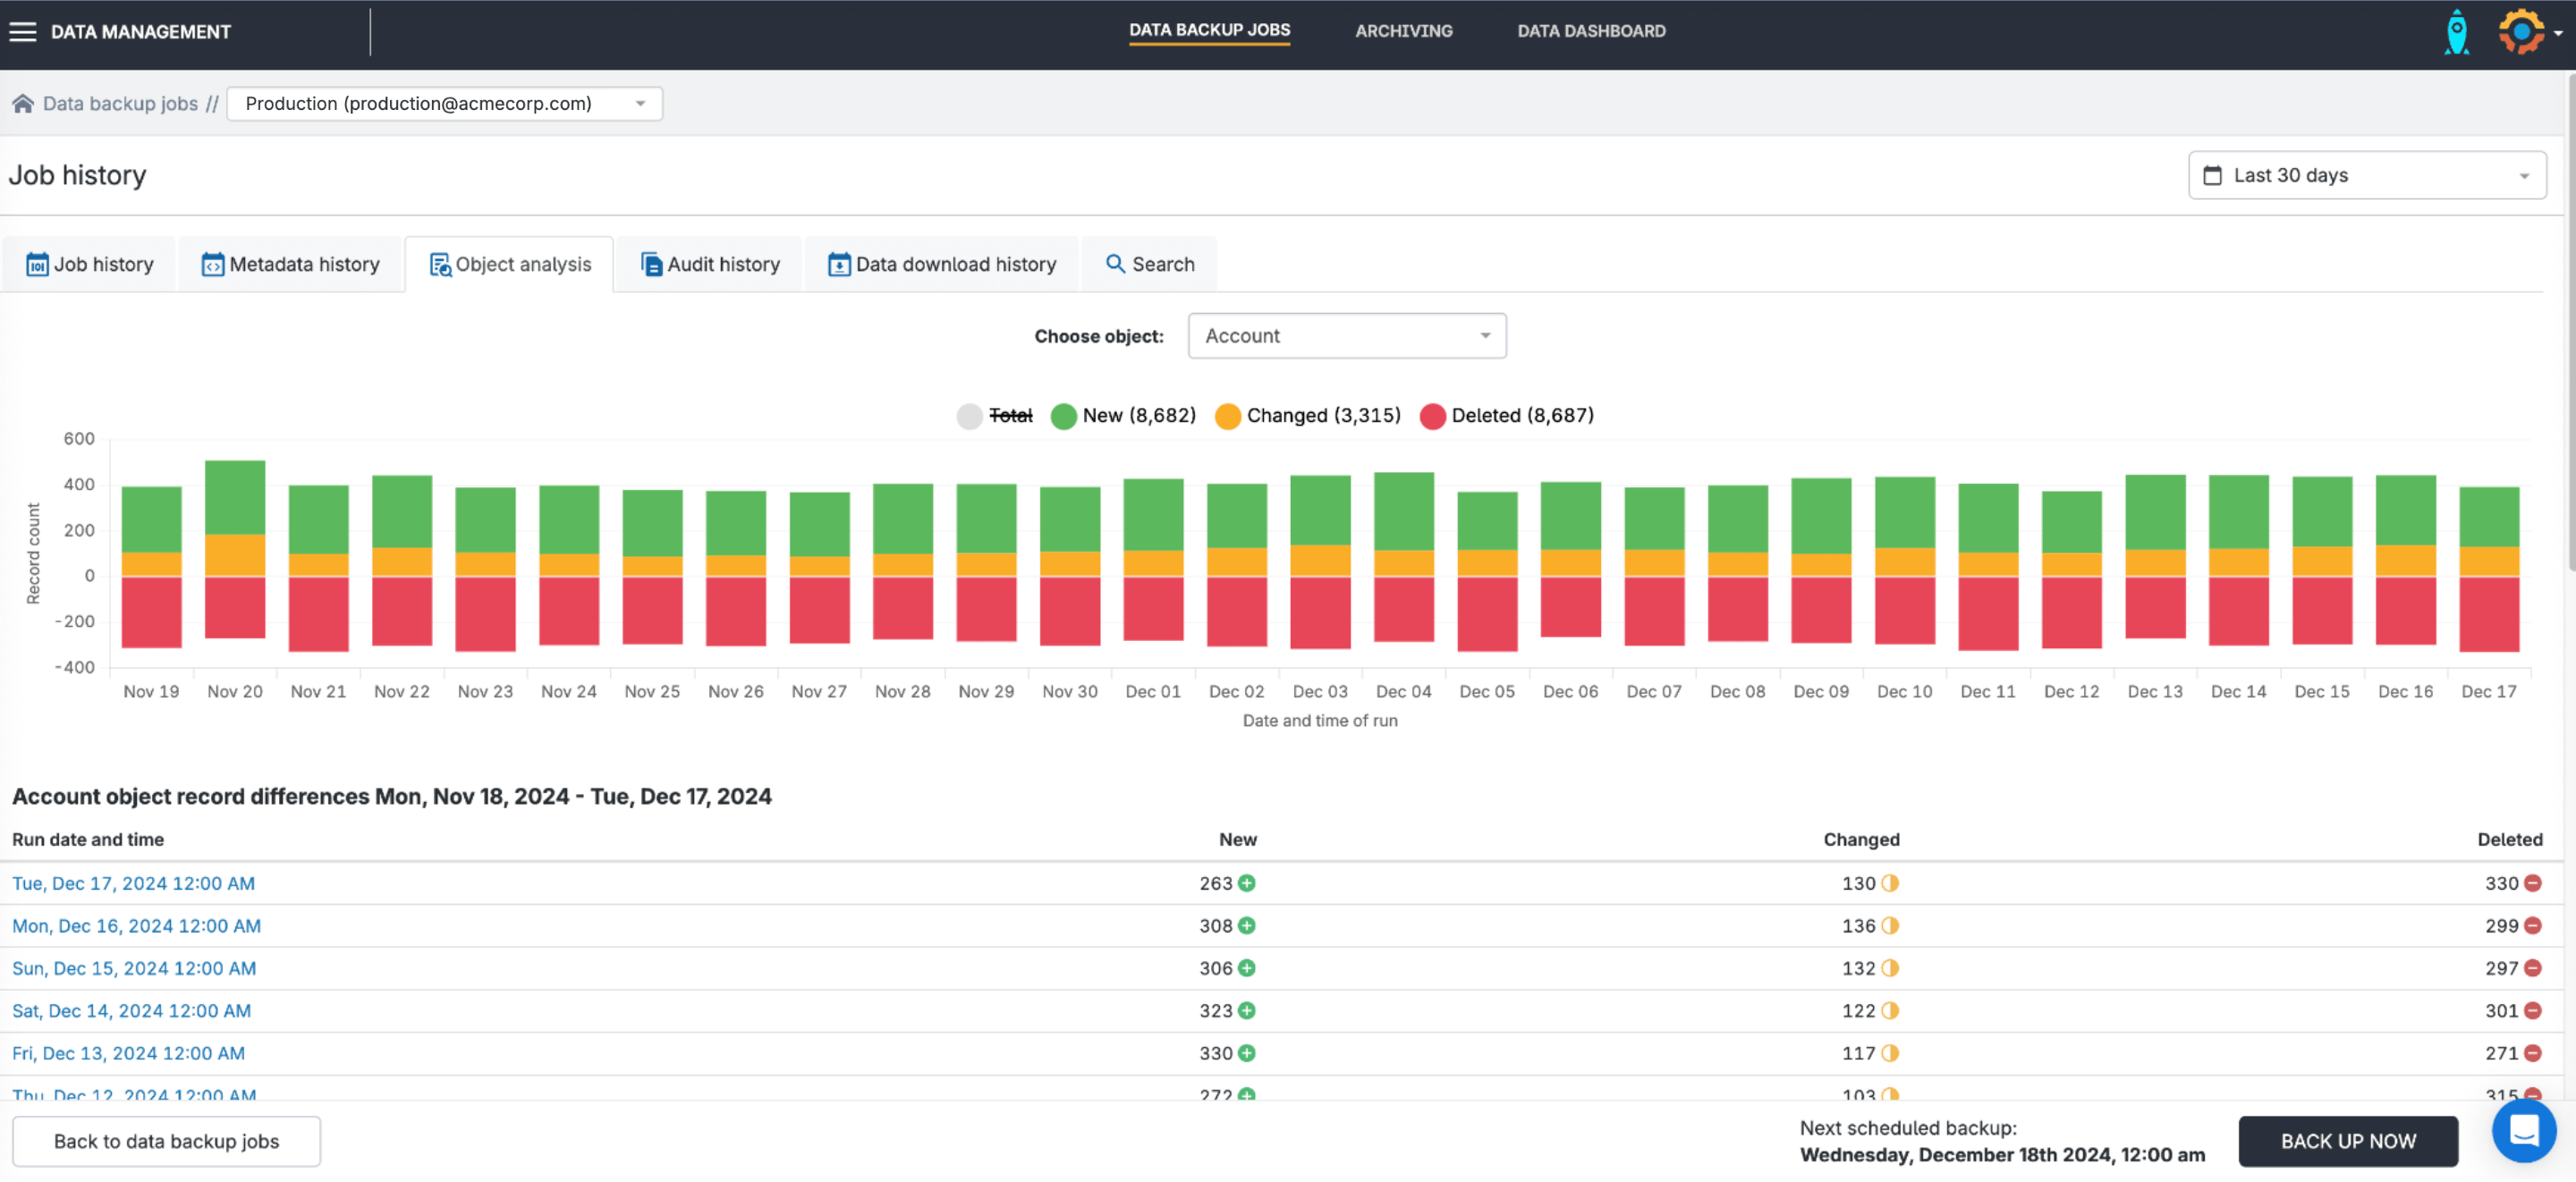Screen dimensions: 2576x1182
Task: Click the home icon in breadcrumb
Action: 22,104
